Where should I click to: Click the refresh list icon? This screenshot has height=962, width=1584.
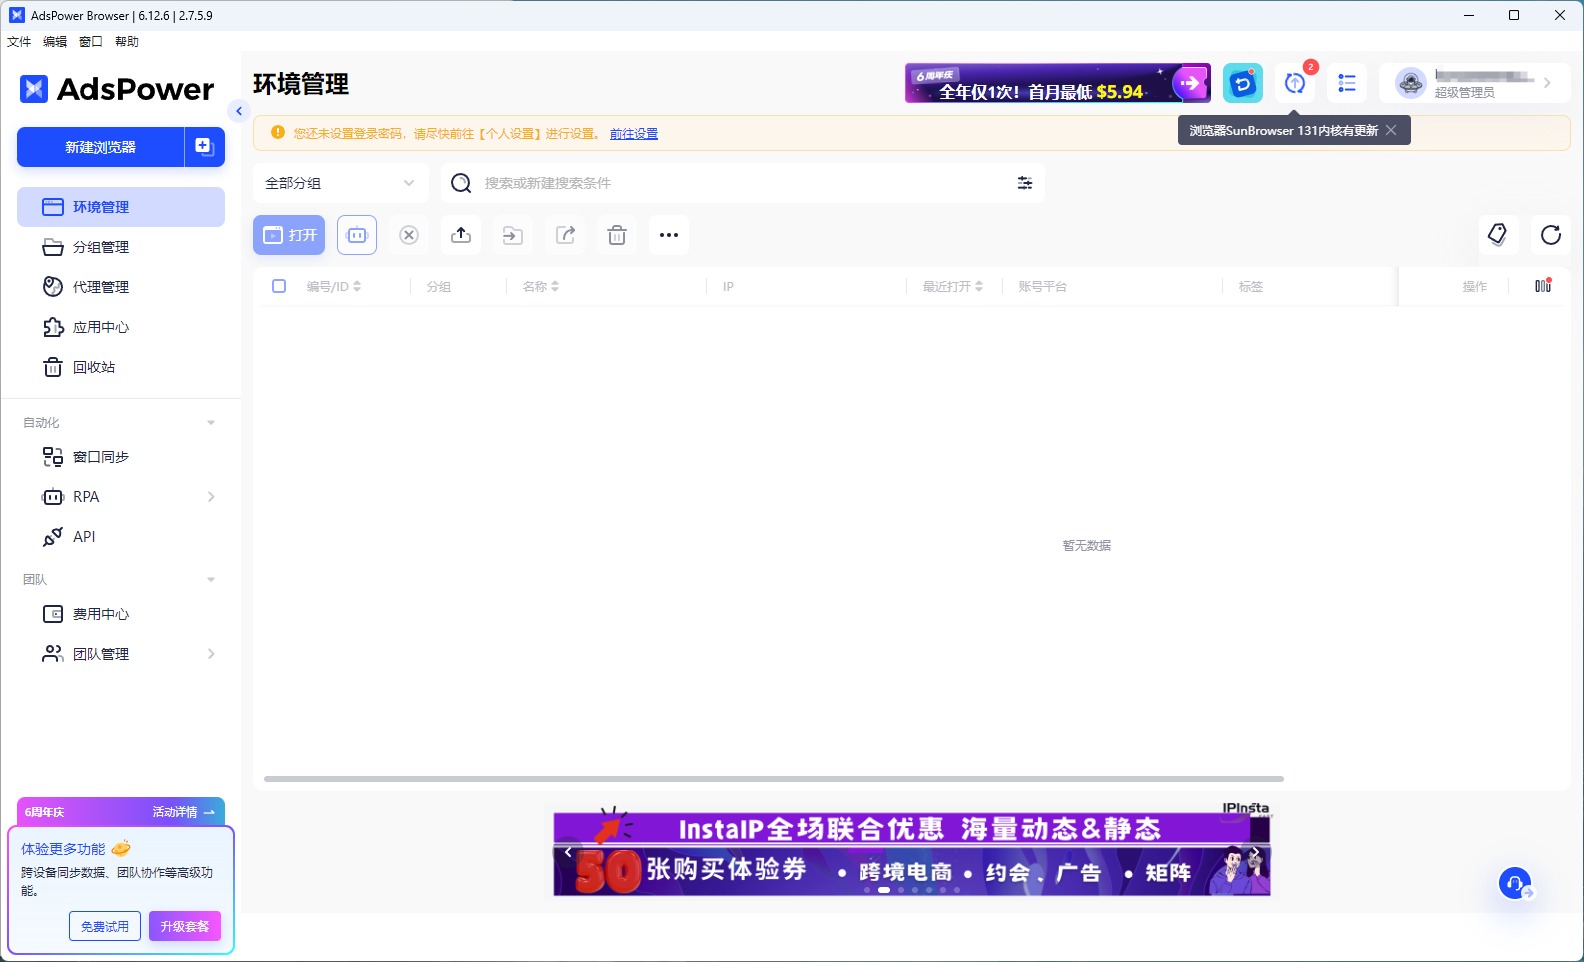tap(1551, 235)
